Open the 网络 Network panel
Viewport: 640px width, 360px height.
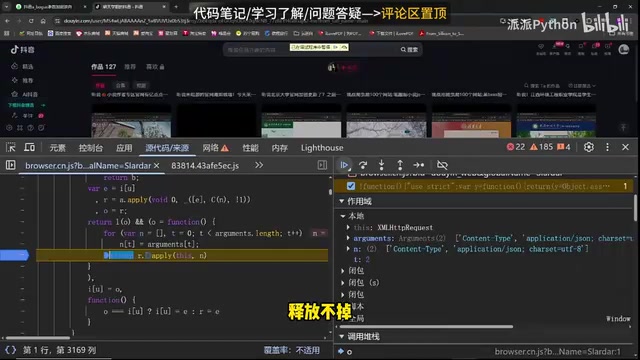[x=216, y=148]
